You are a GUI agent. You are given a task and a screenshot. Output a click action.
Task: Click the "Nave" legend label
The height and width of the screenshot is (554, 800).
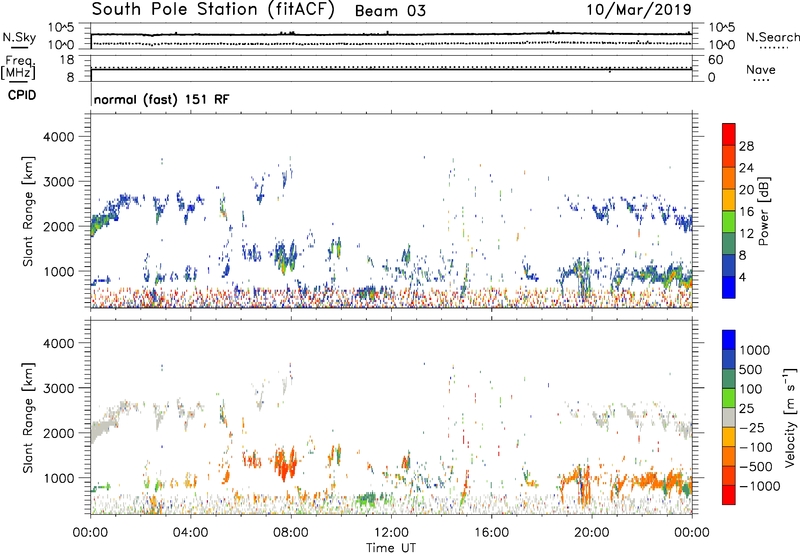760,70
